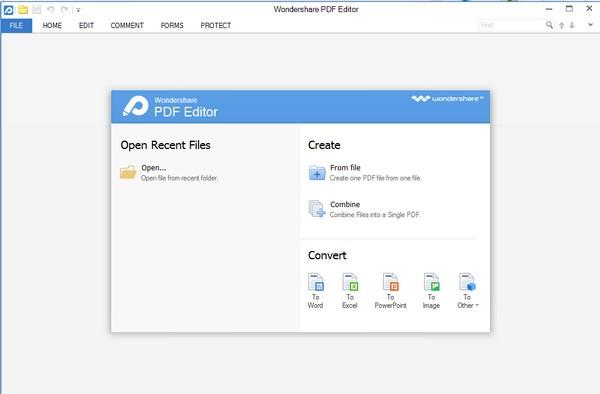This screenshot has width=600, height=394.
Task: Expand the quick access toolbar customize arrow
Action: coord(78,10)
